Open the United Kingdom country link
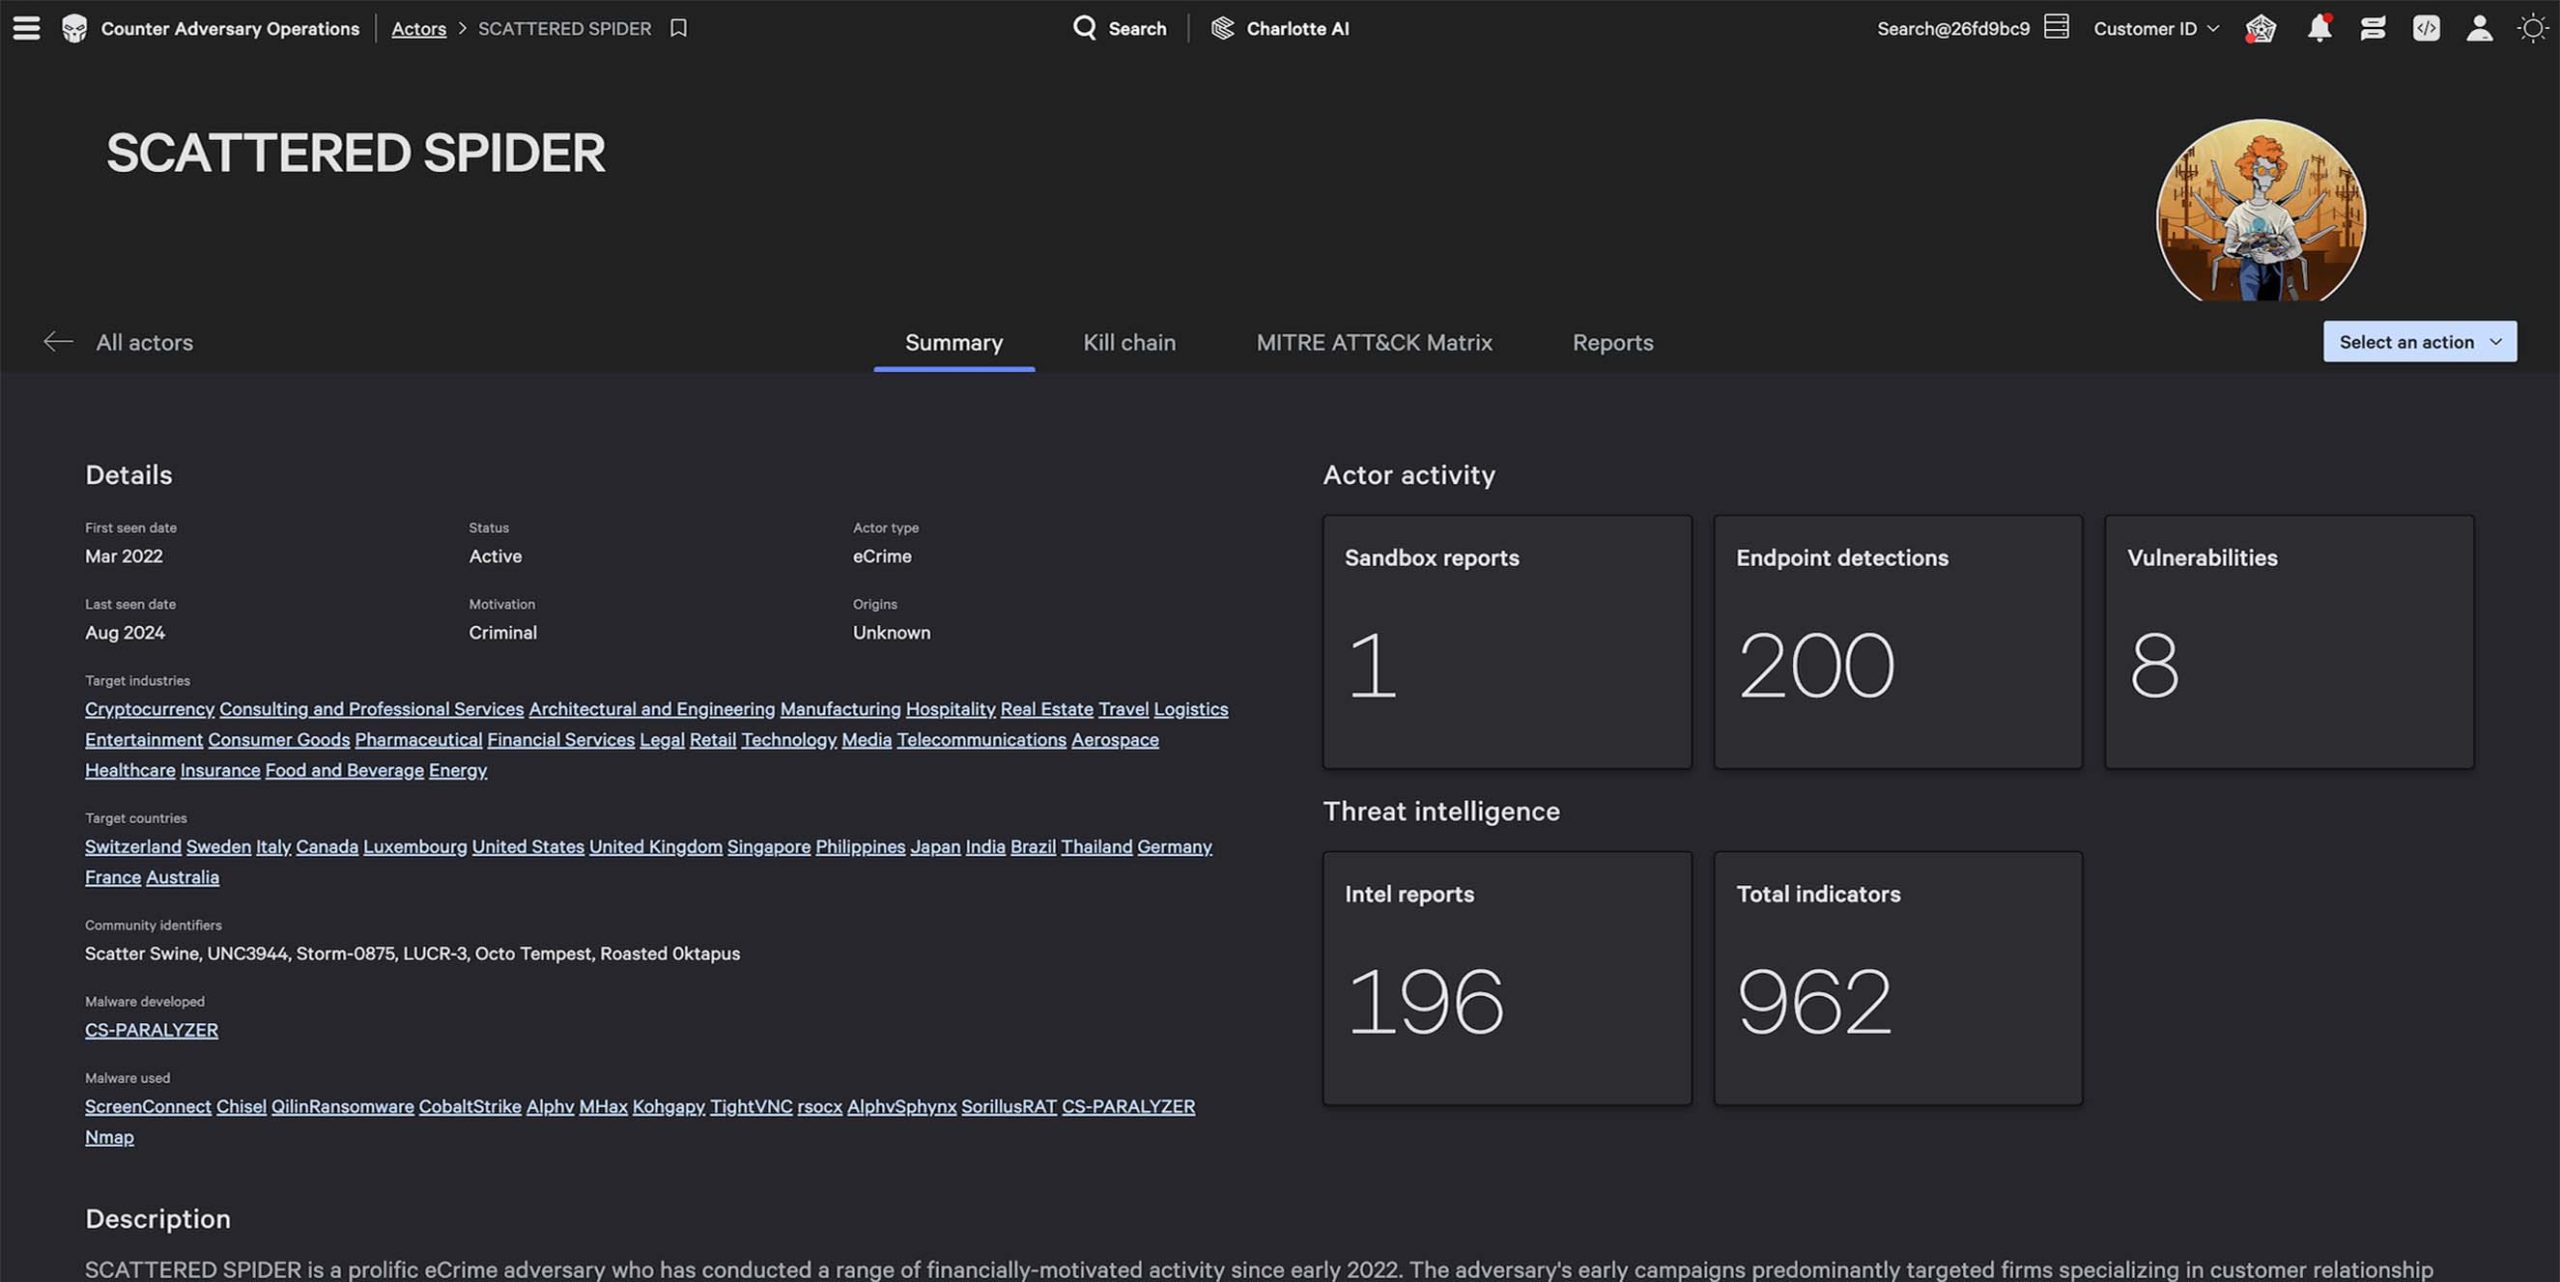The height and width of the screenshot is (1282, 2560). (655, 847)
